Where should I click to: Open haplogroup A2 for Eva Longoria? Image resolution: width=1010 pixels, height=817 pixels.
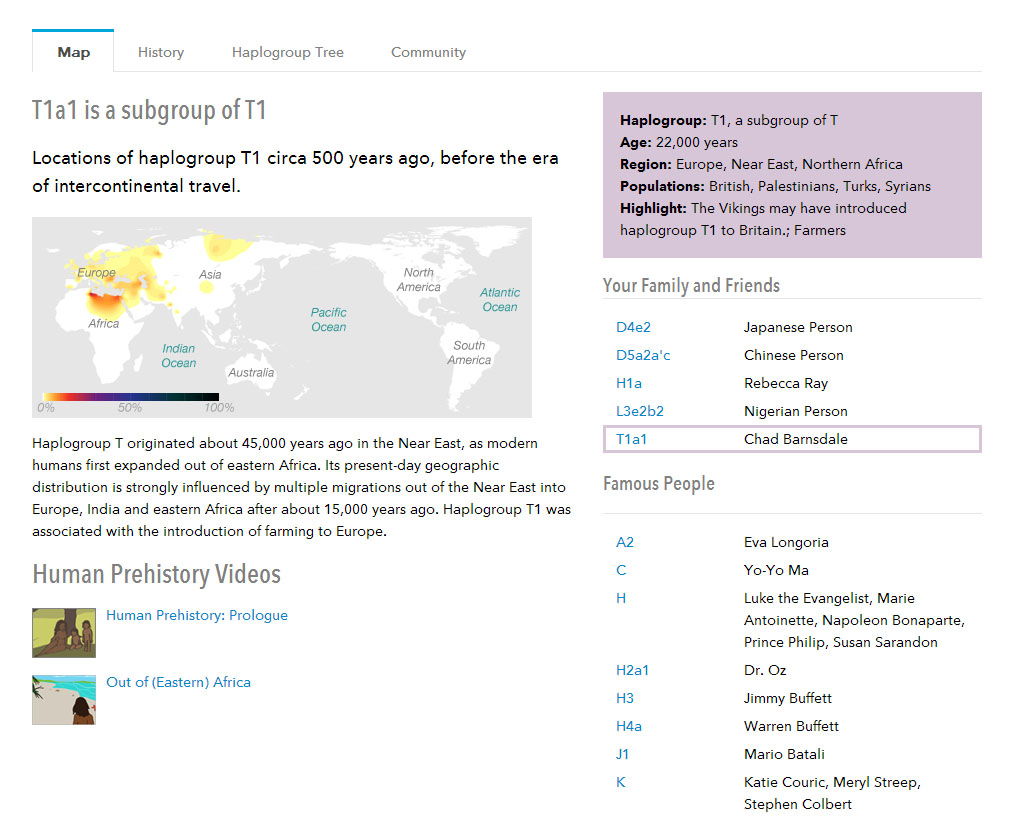point(625,542)
